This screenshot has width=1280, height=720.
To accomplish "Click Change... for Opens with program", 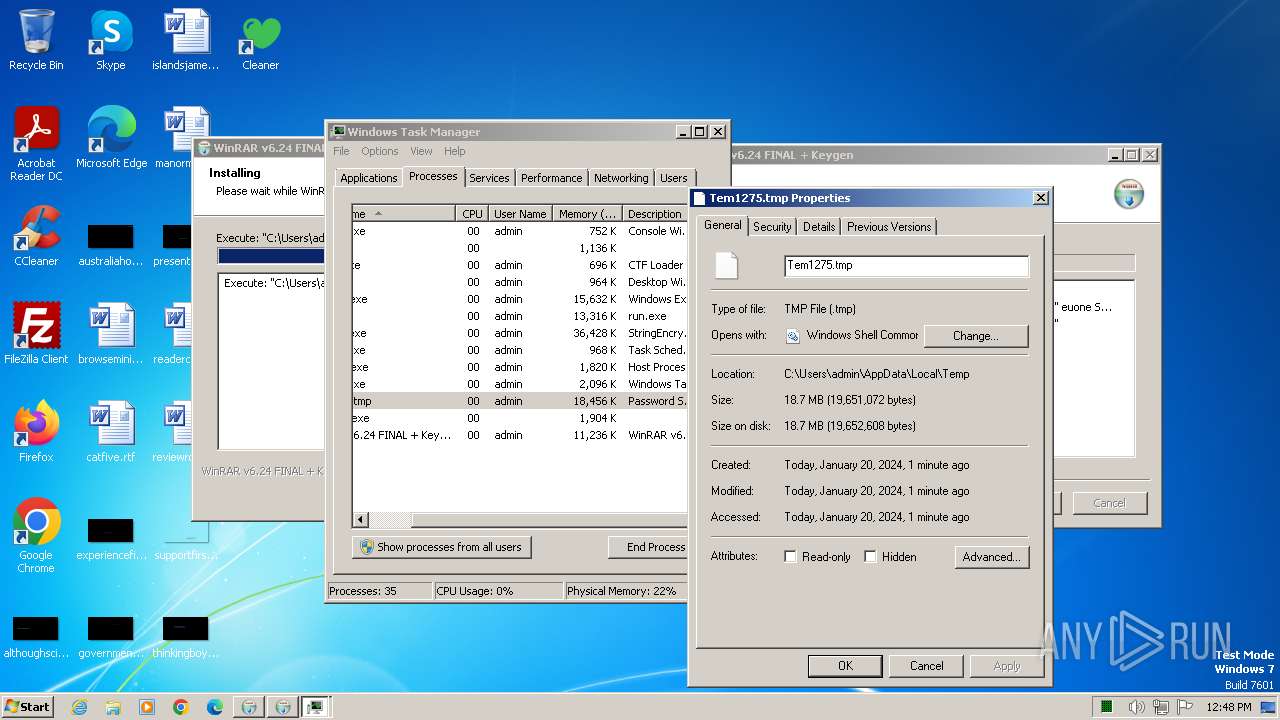I will point(976,336).
